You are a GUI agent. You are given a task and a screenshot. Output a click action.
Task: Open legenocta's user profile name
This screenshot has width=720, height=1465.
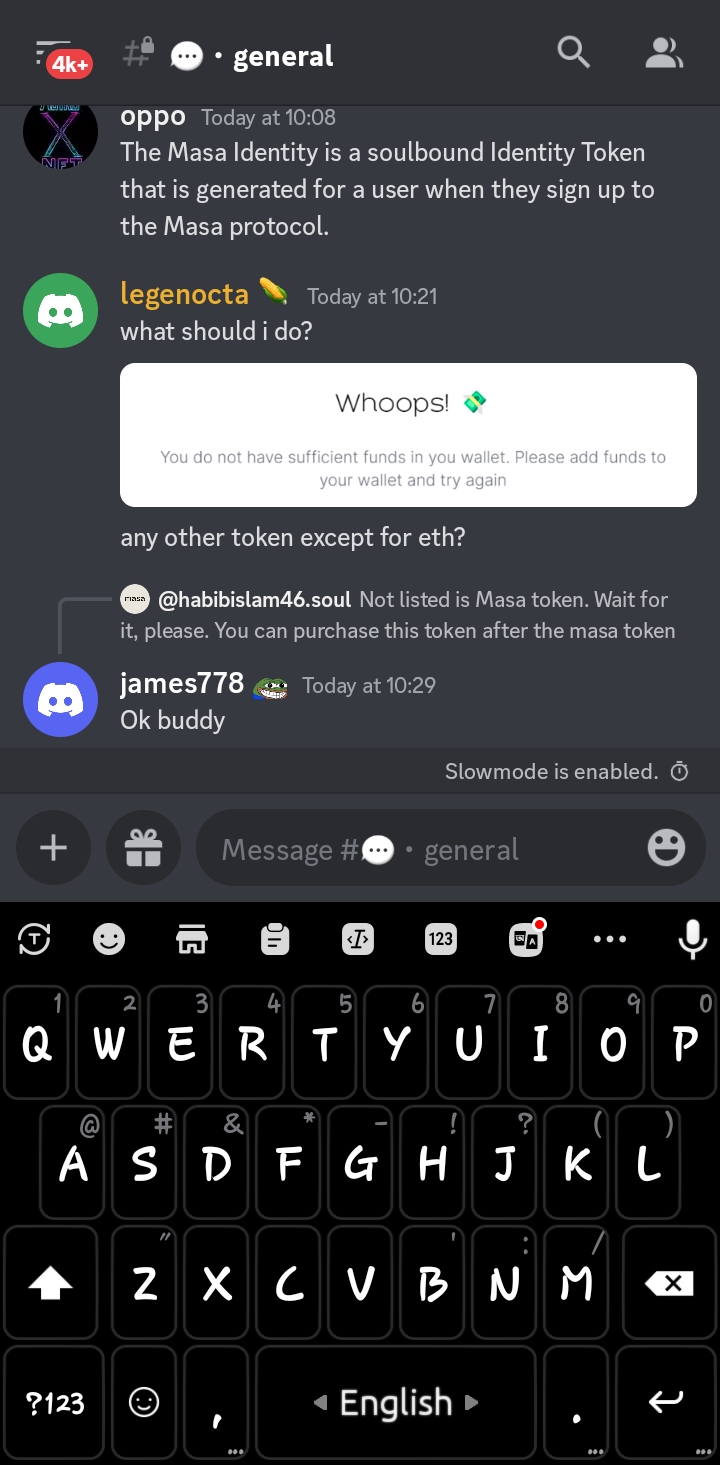(184, 294)
